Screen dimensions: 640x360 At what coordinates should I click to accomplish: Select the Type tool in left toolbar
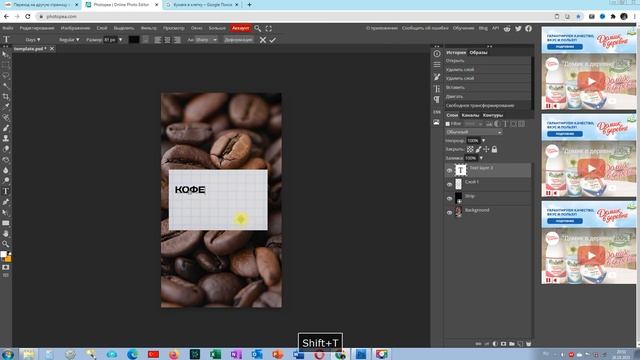pos(6,191)
